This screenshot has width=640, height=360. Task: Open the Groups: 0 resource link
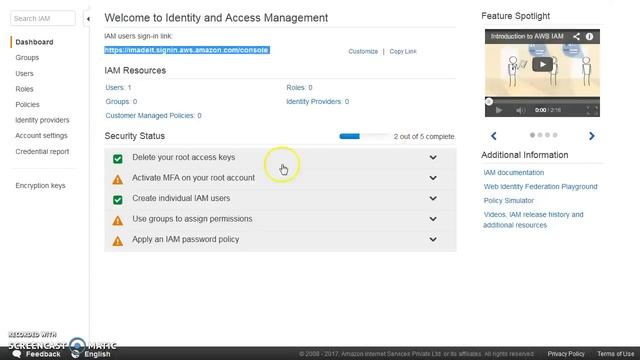121,101
